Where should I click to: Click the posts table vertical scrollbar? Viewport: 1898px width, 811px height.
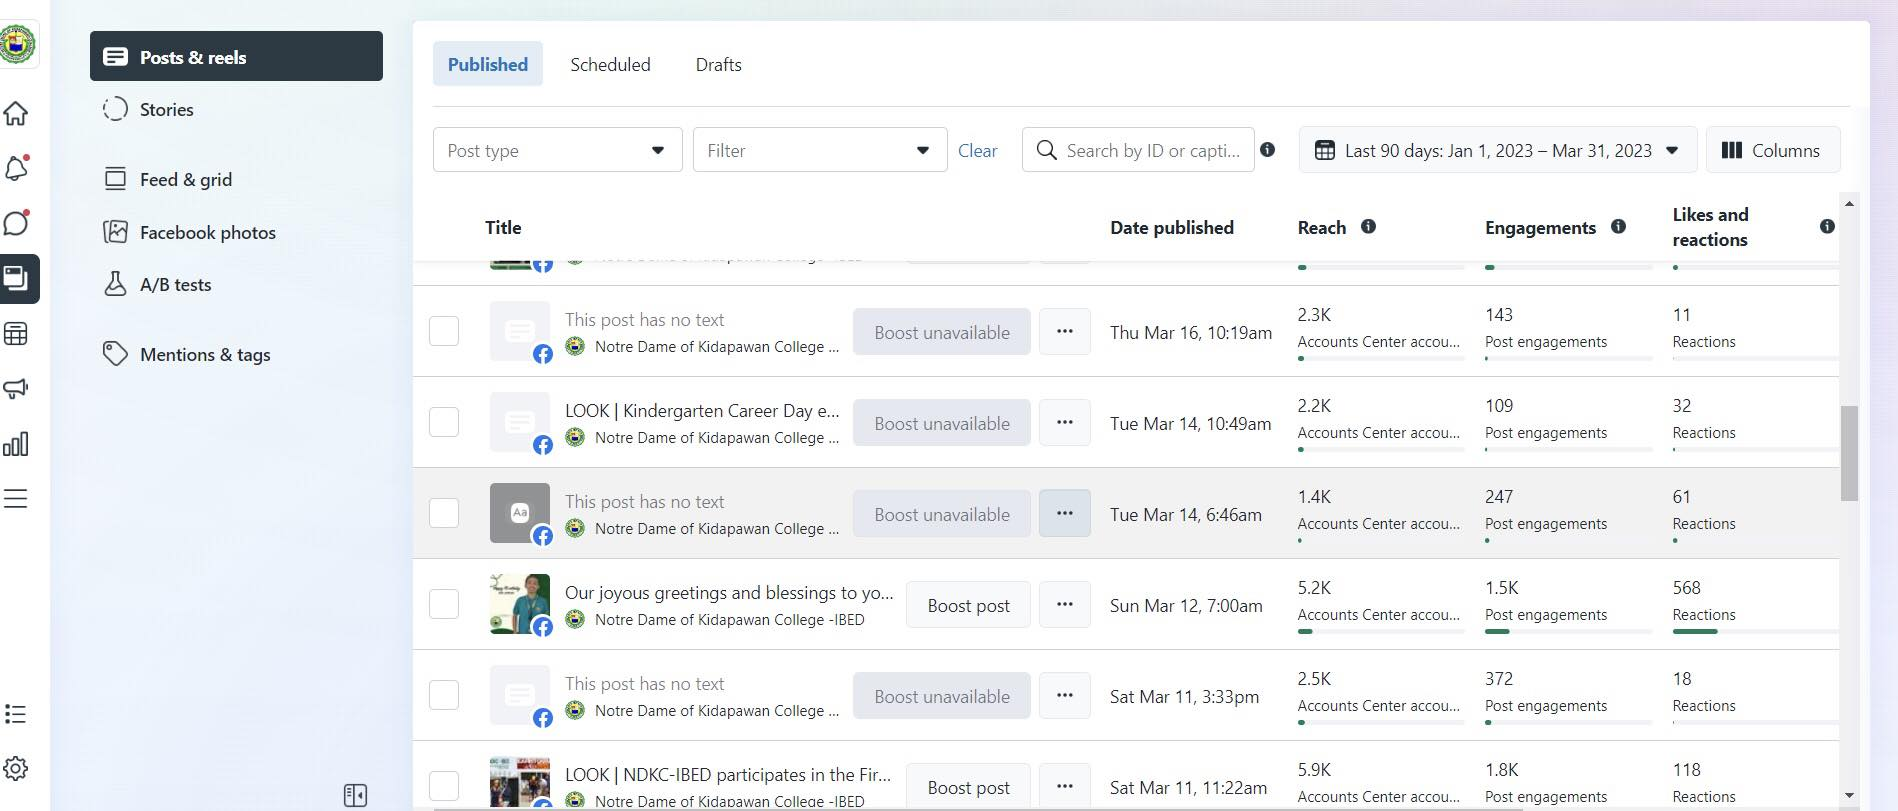(x=1849, y=452)
